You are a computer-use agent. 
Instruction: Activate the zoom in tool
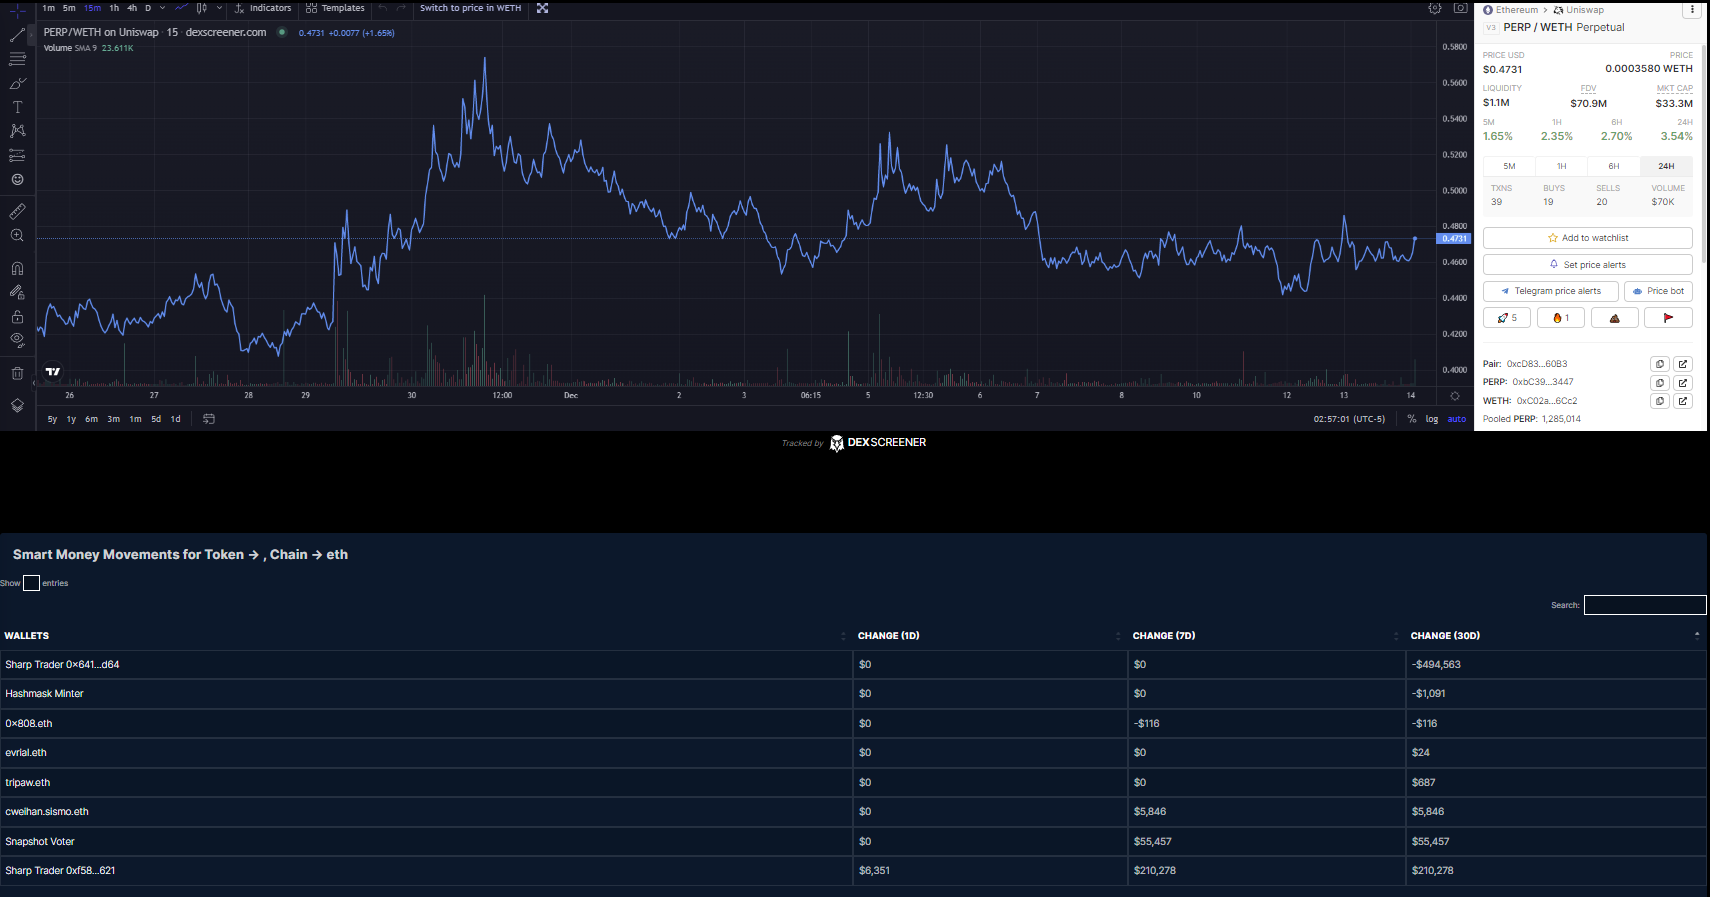point(17,236)
